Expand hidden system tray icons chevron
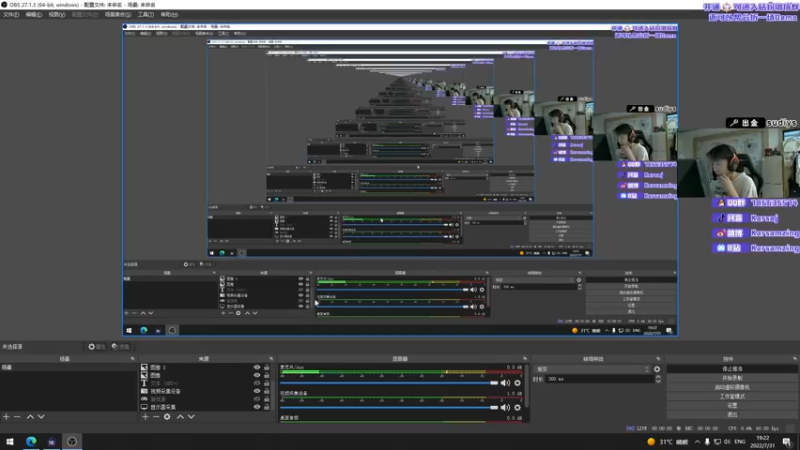Viewport: 800px width, 450px height. pos(697,441)
